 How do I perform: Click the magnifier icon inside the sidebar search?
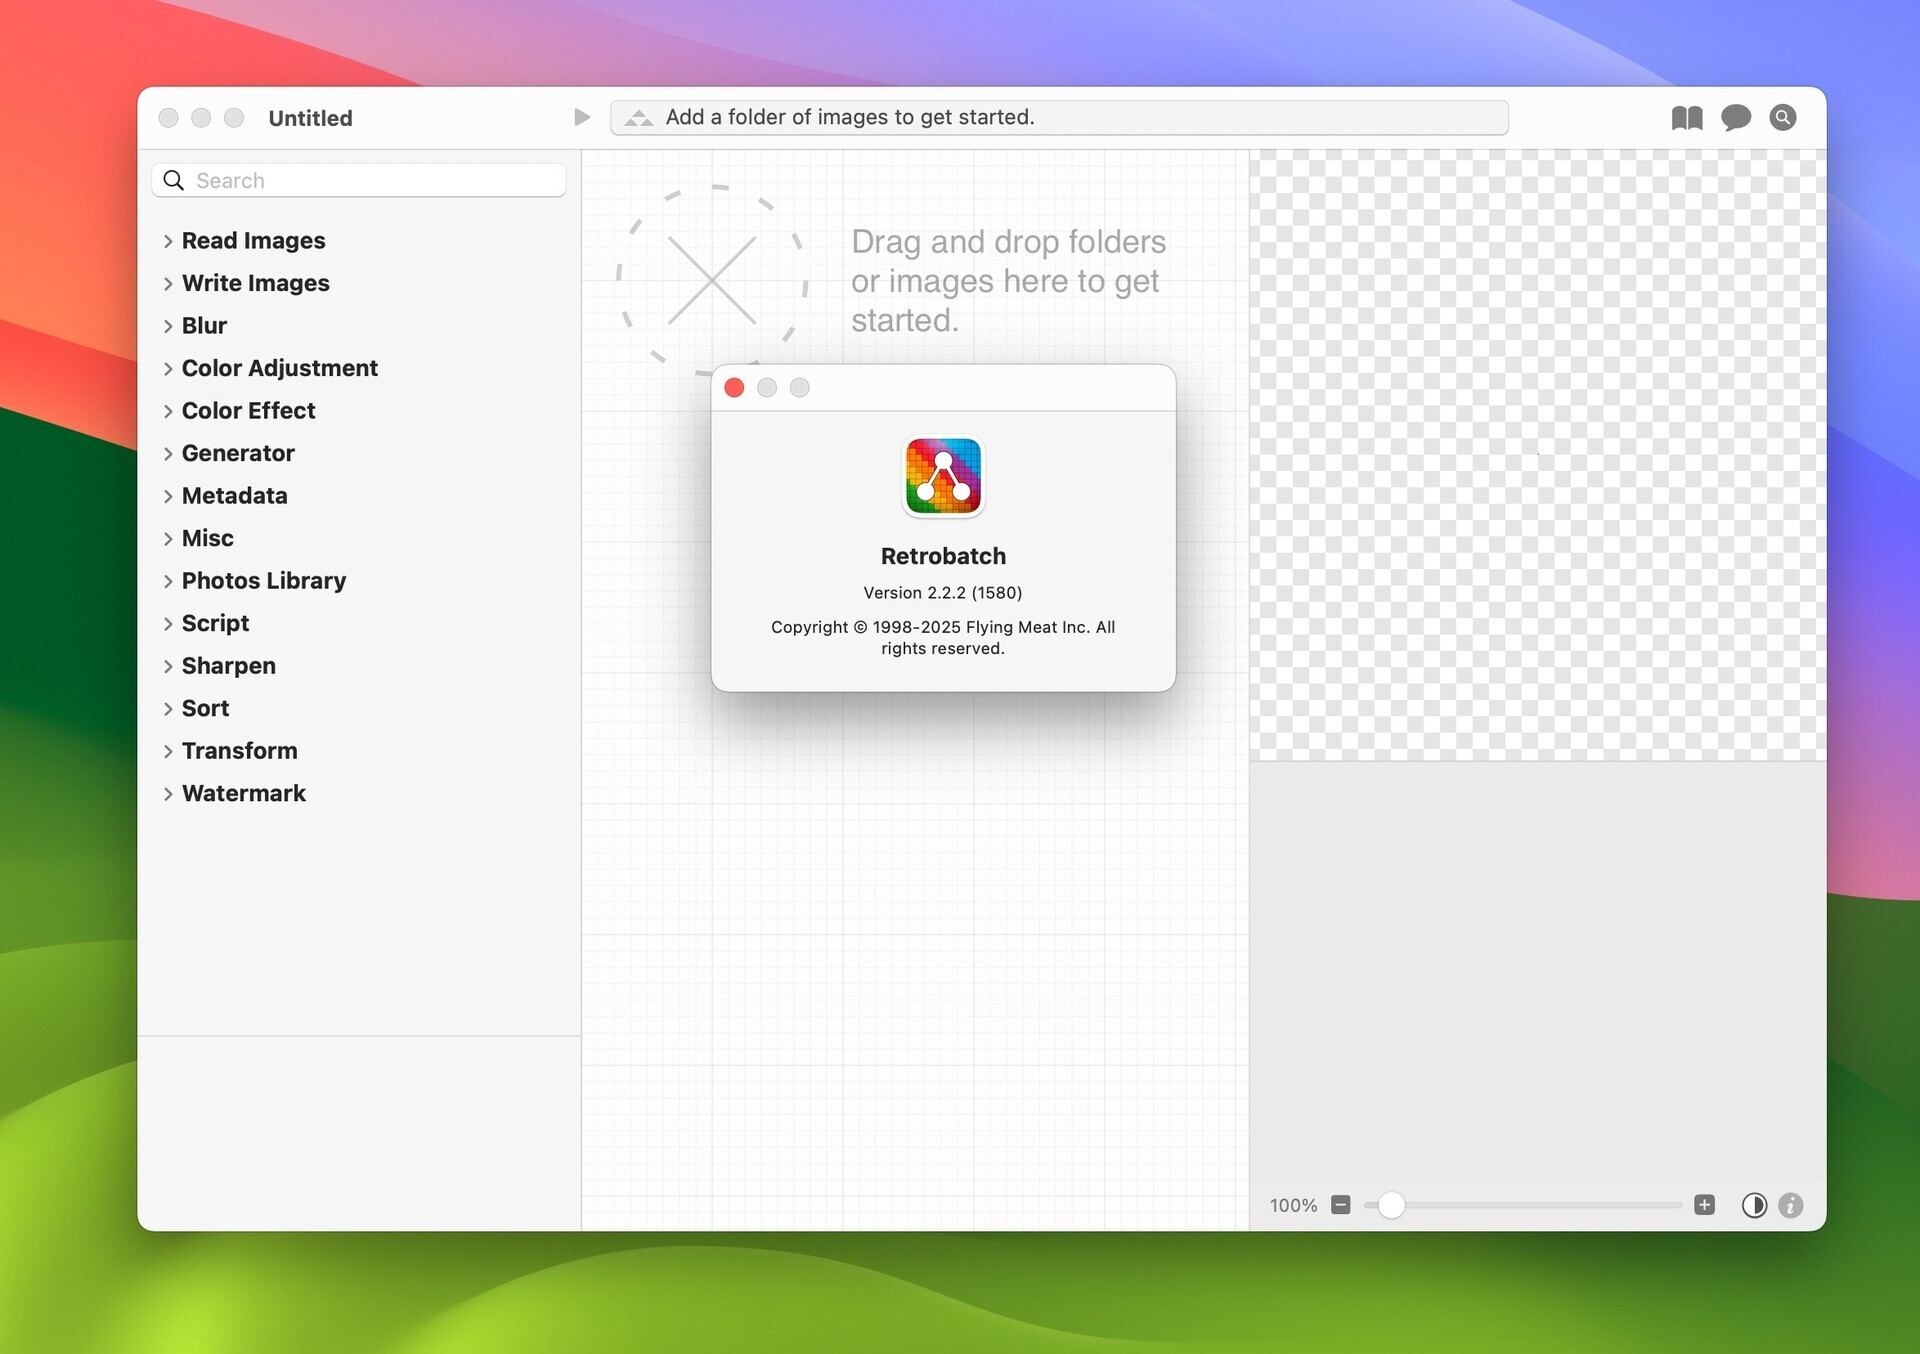(x=173, y=180)
